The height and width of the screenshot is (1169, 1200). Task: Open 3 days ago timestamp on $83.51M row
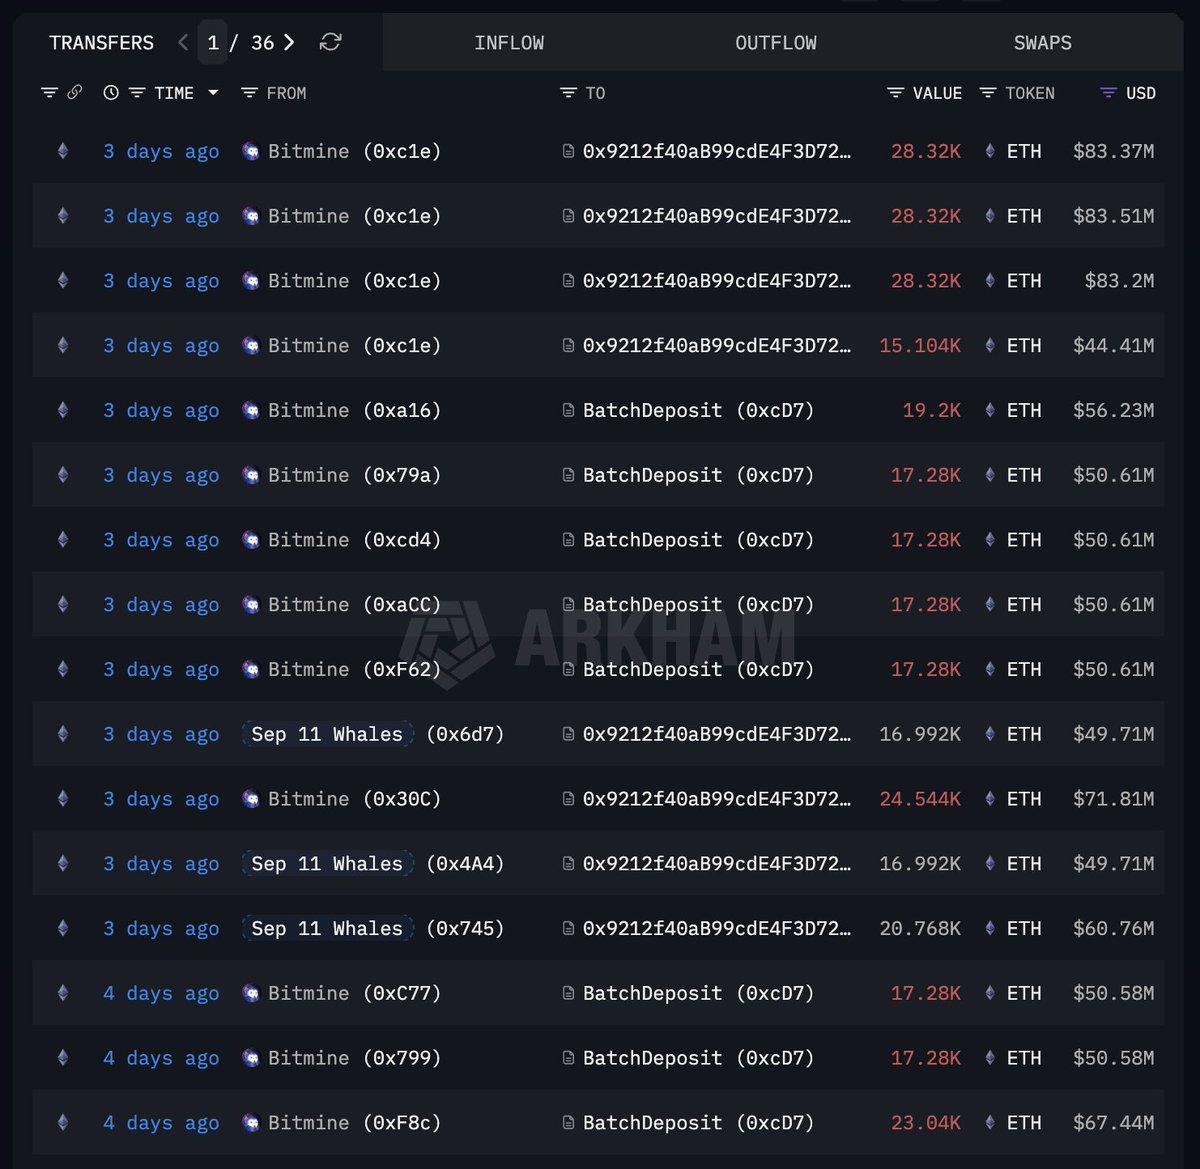(161, 216)
